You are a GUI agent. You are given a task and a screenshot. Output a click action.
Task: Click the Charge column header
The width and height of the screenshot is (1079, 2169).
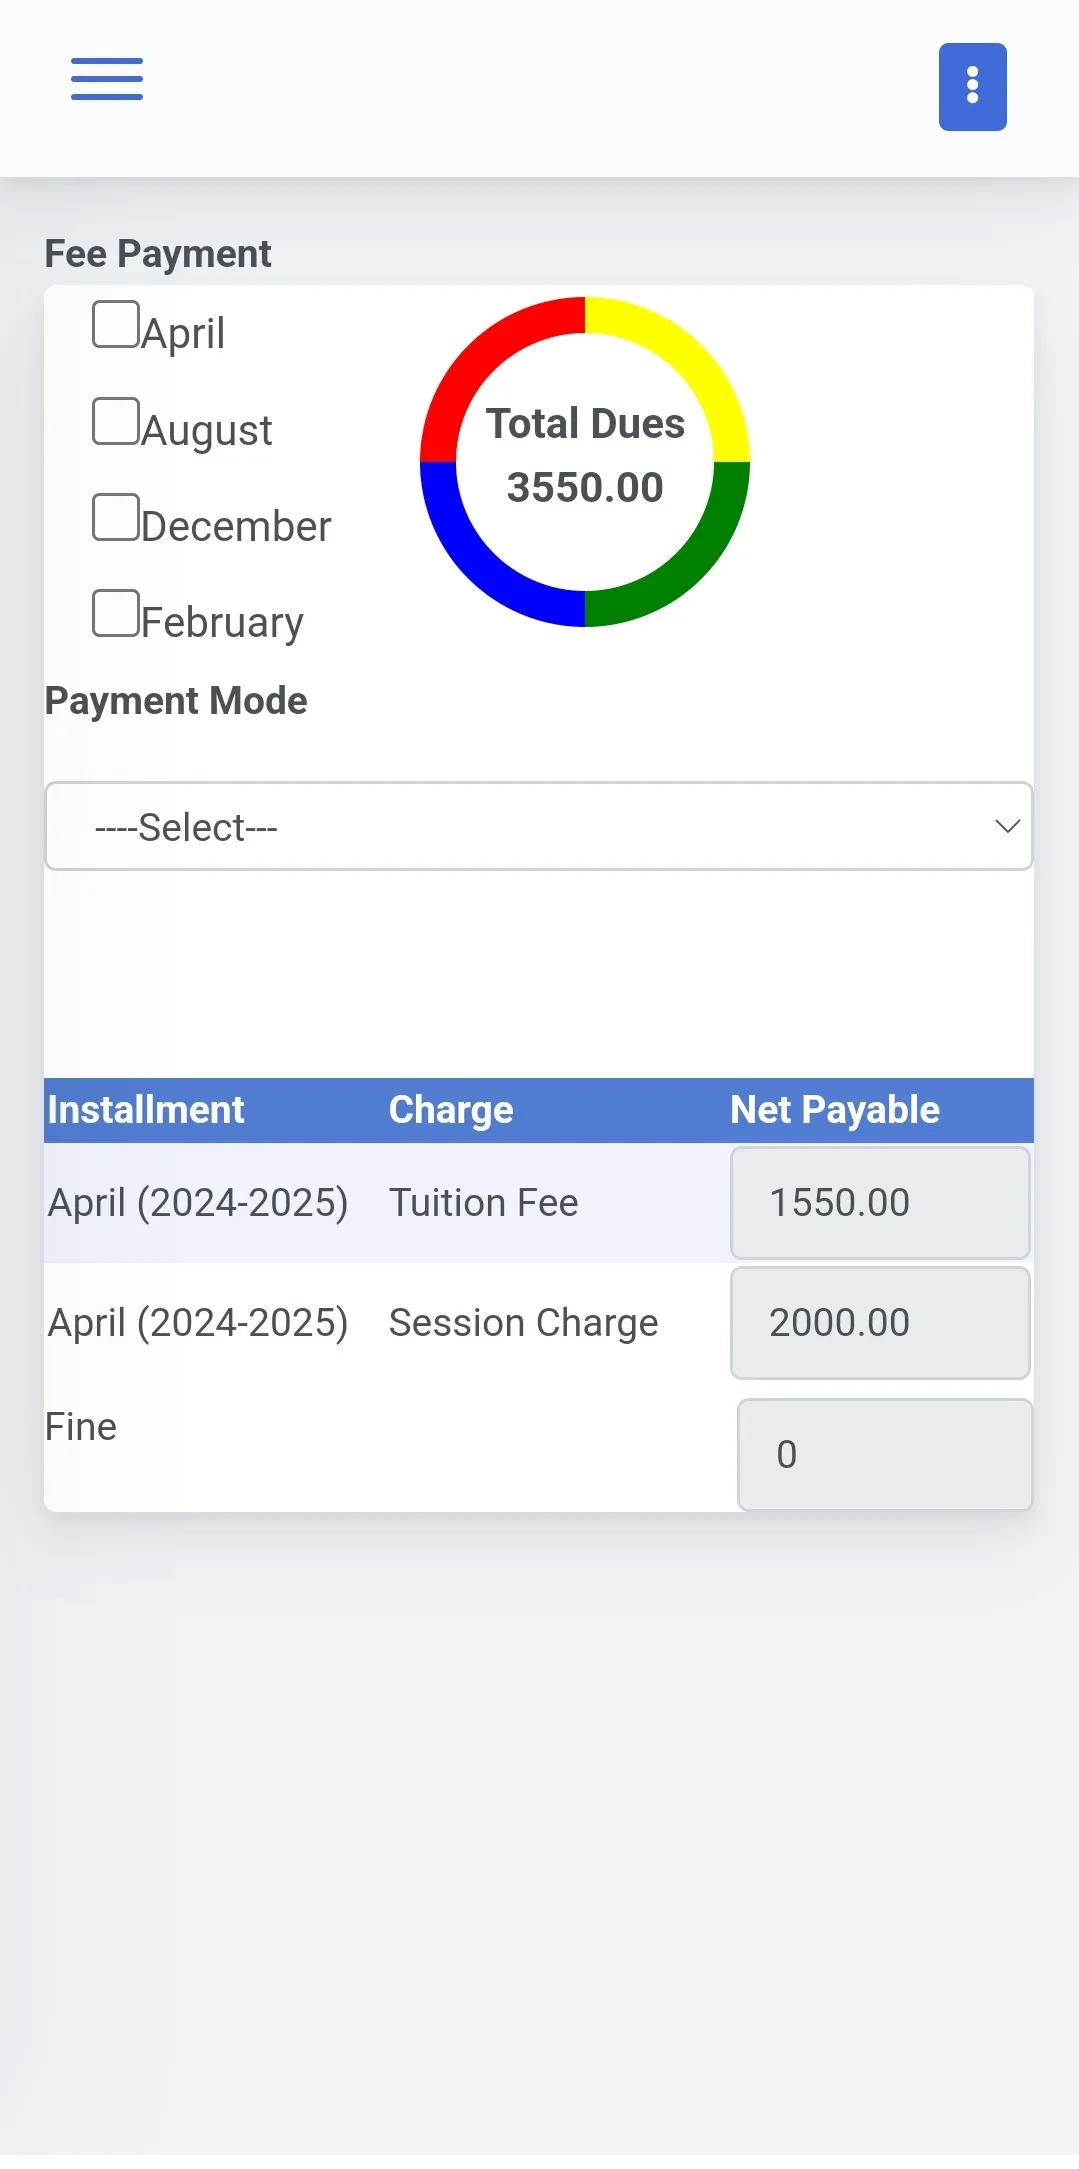pyautogui.click(x=451, y=1110)
